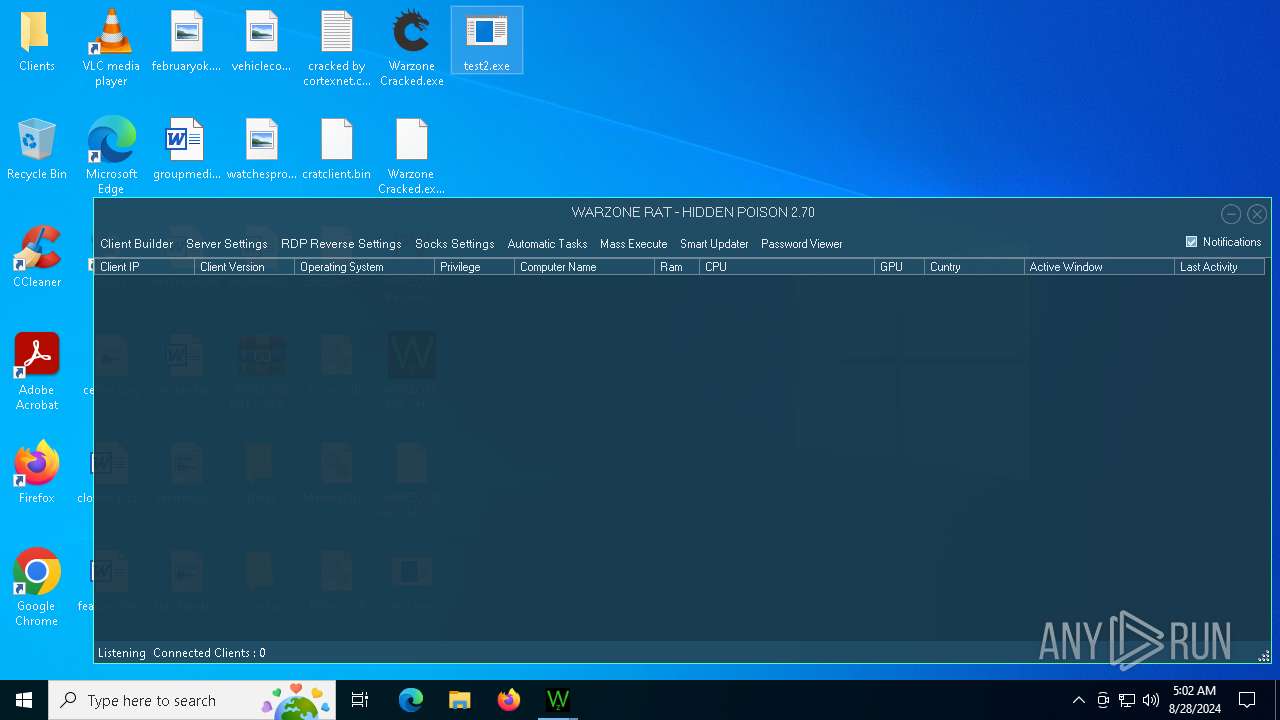
Task: Sort by Computer Name column header
Action: [x=584, y=267]
